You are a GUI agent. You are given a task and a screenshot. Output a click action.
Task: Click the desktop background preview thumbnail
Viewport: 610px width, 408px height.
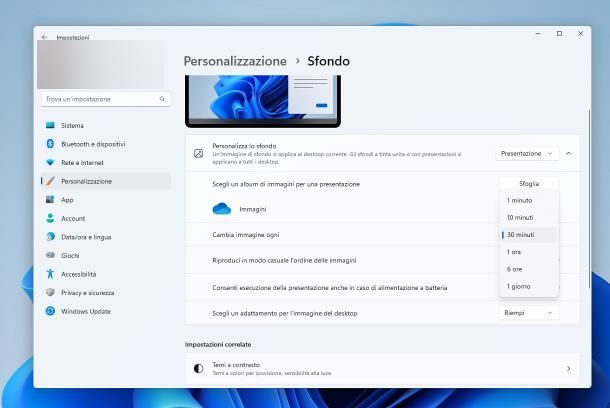tap(263, 101)
